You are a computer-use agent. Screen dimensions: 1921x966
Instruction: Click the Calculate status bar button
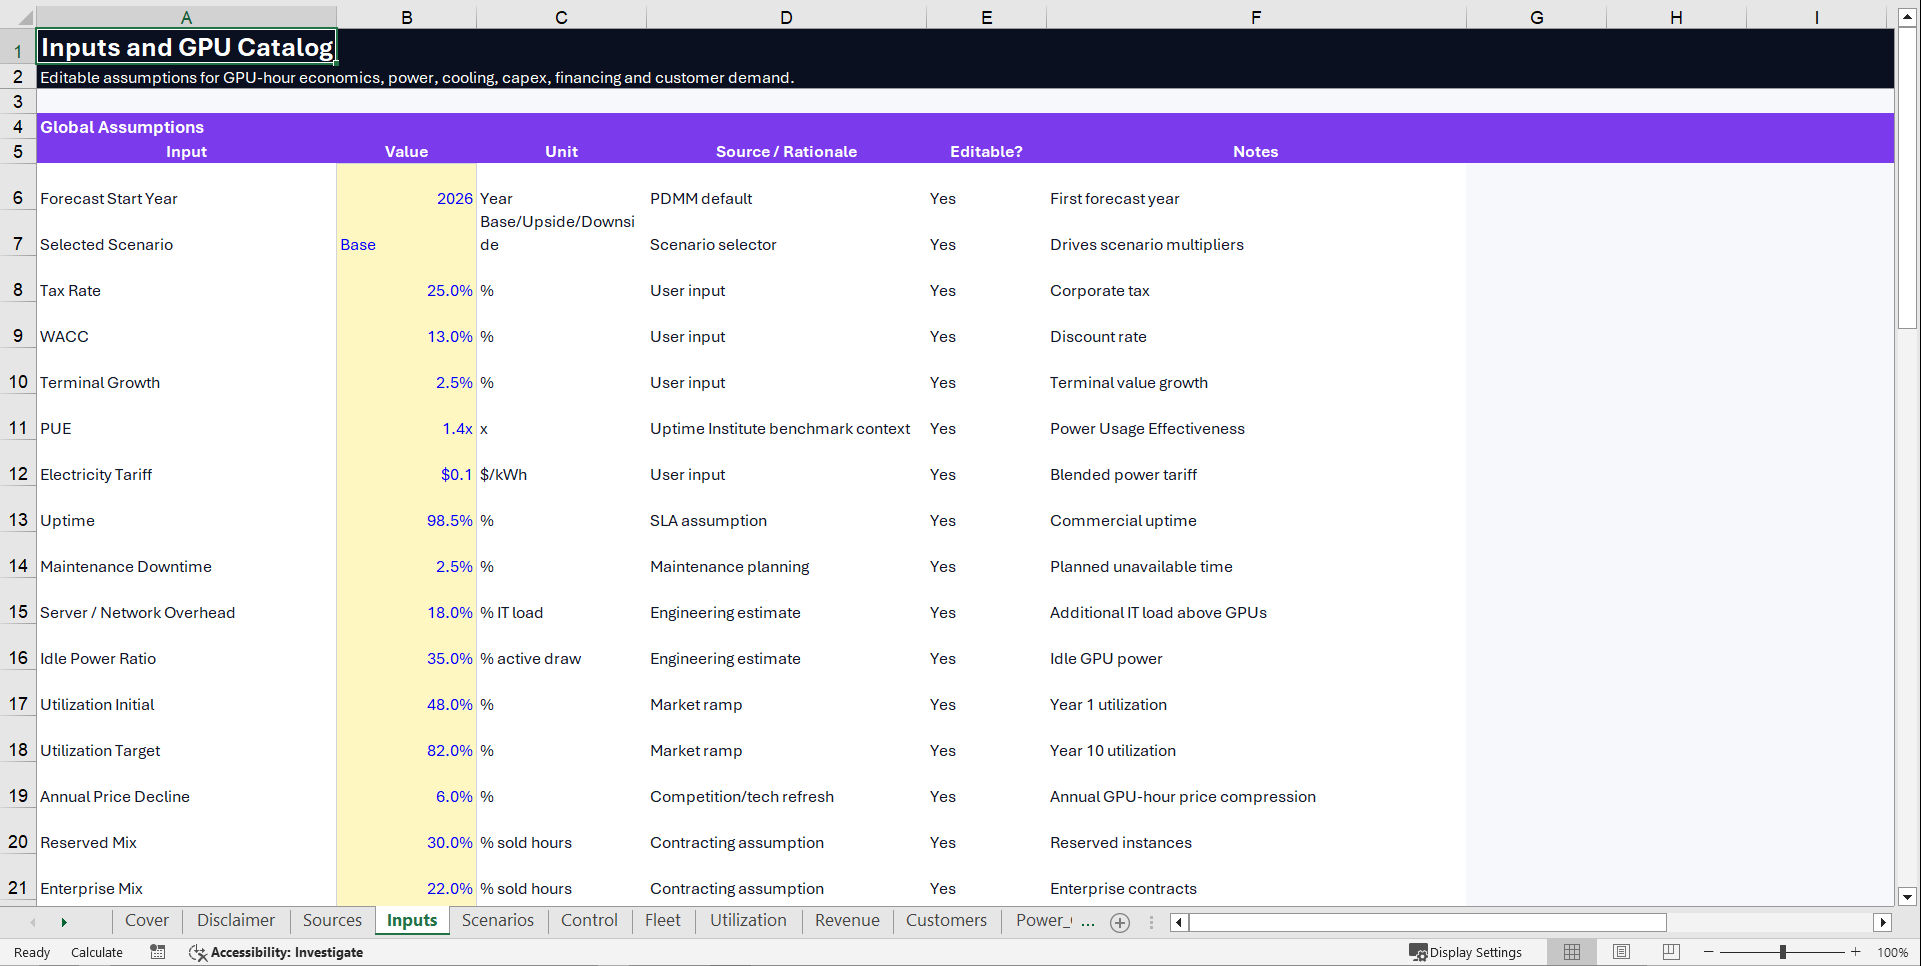(x=97, y=952)
